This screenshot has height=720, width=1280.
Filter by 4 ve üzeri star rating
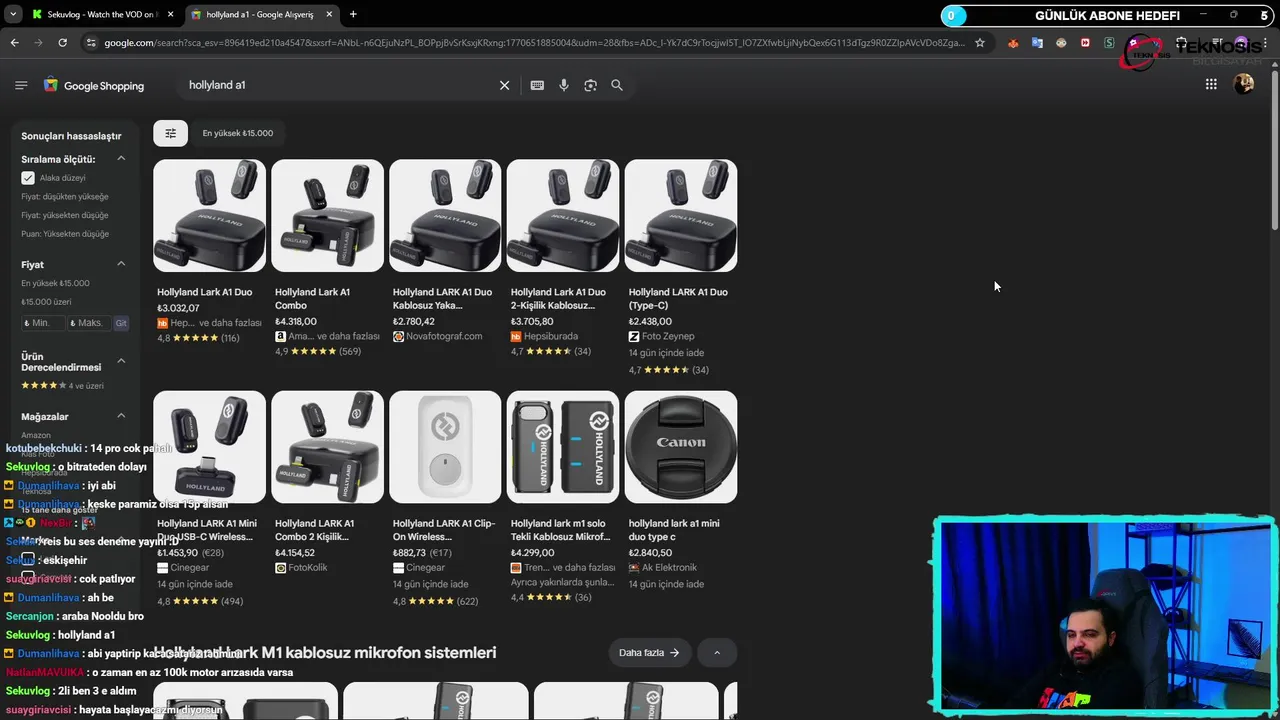pyautogui.click(x=62, y=386)
